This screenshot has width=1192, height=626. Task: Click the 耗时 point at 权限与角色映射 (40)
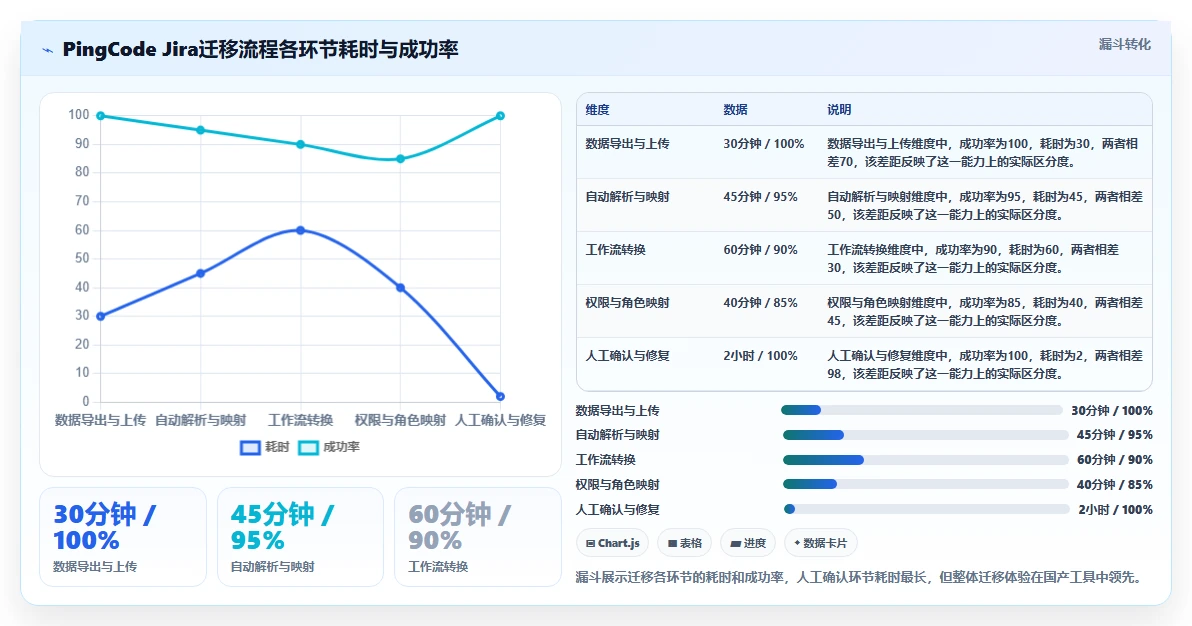pyautogui.click(x=401, y=288)
